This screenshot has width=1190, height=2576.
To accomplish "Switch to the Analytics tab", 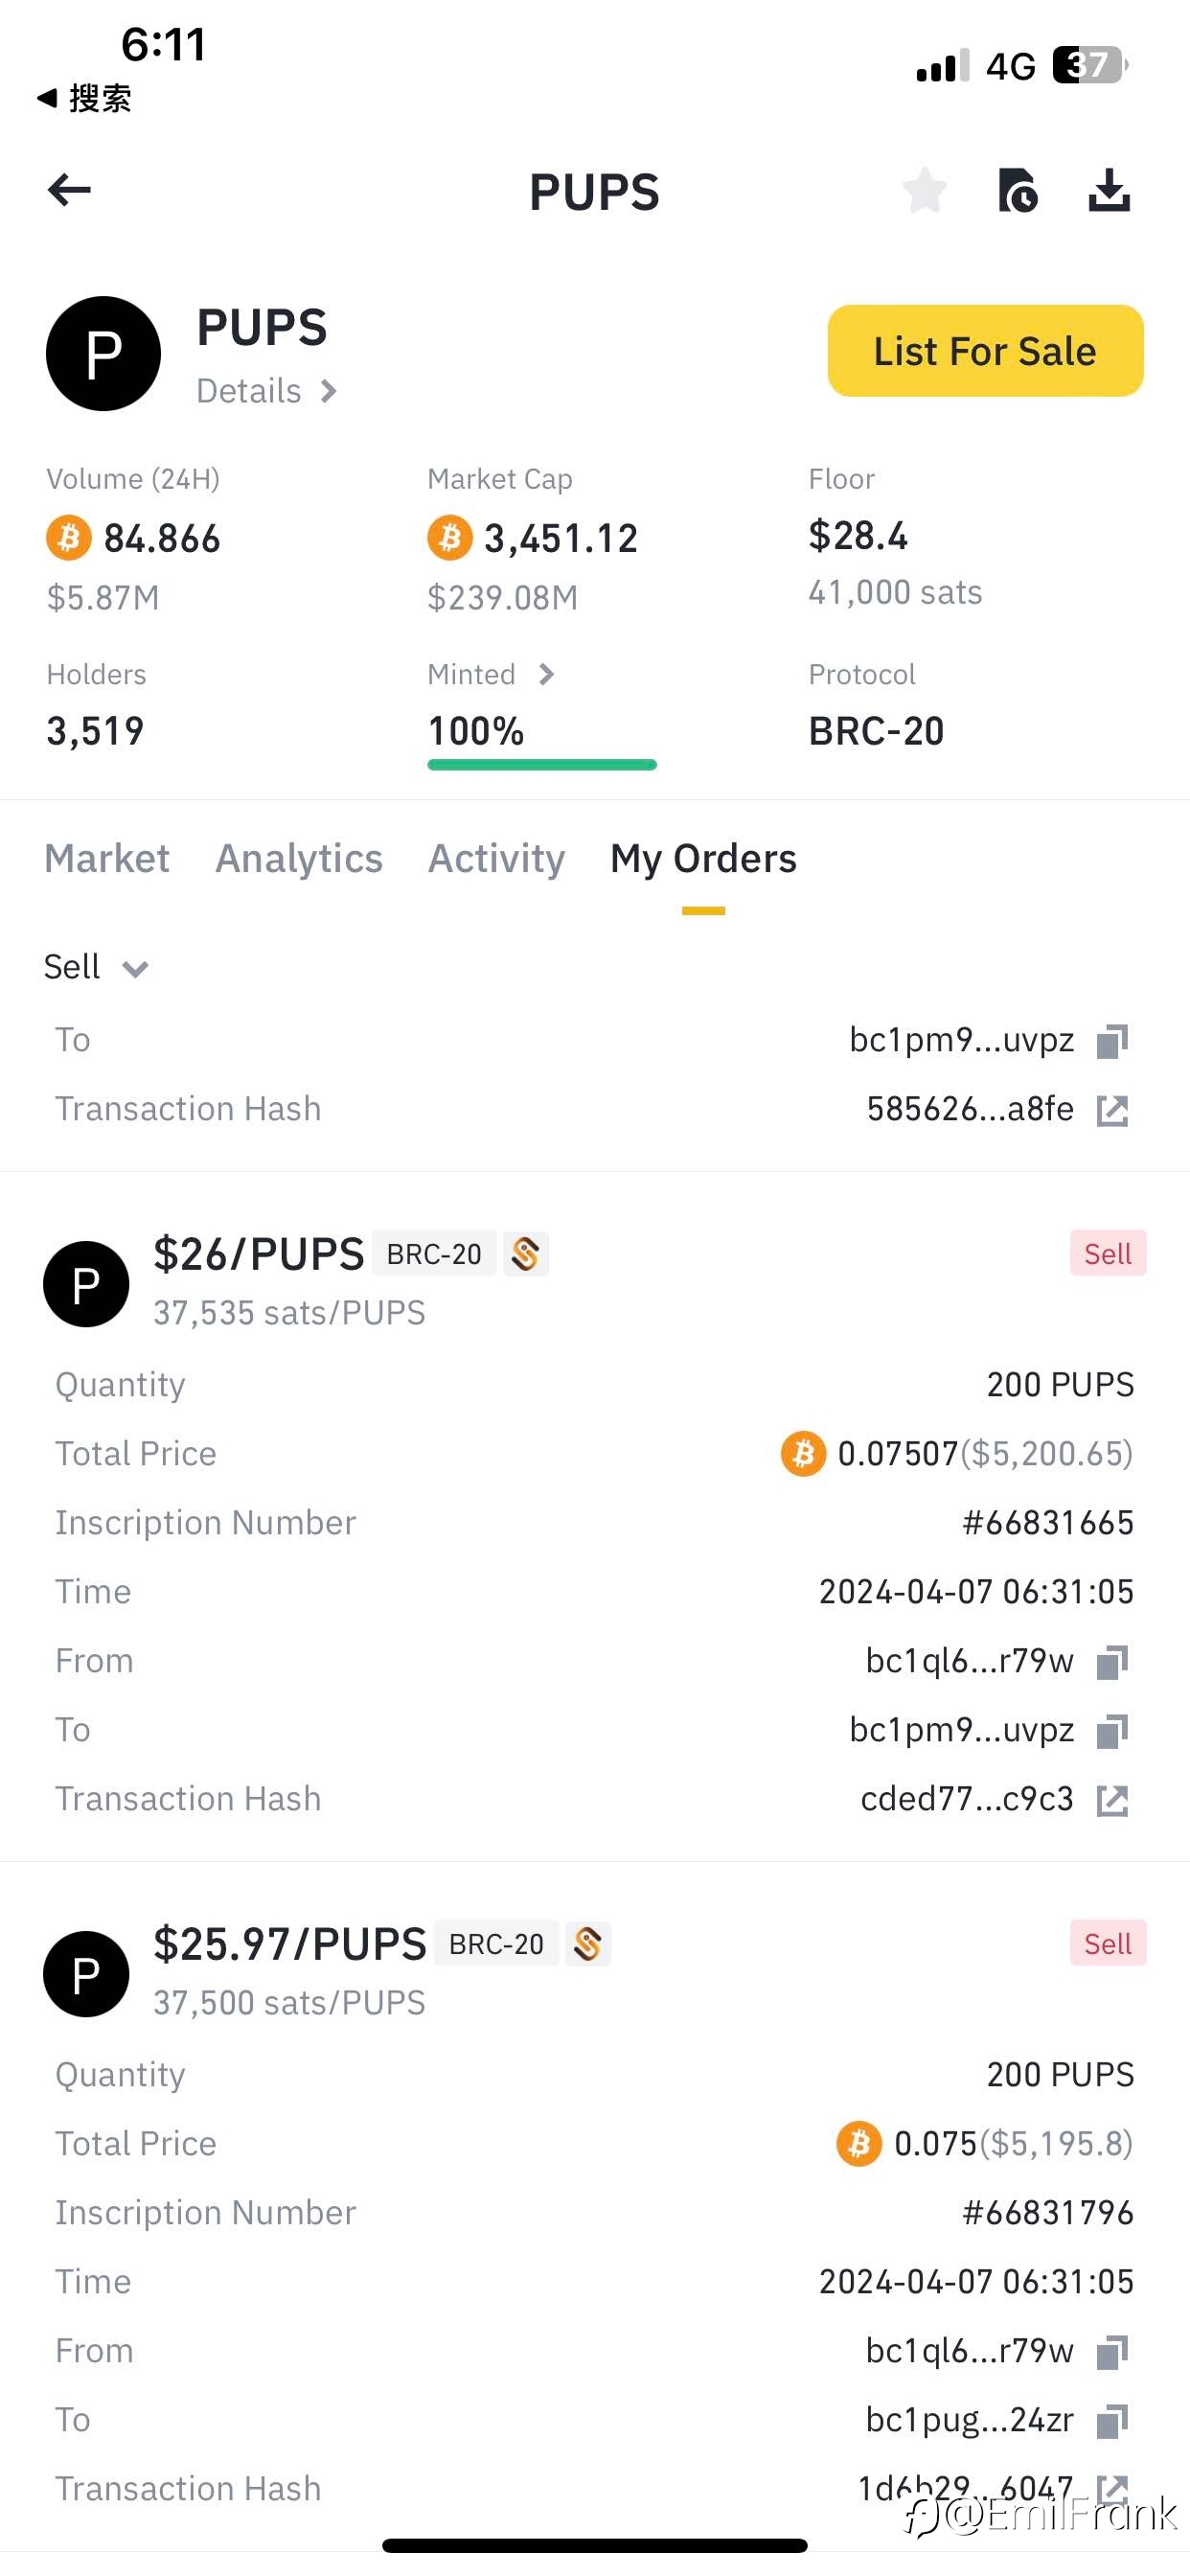I will click(x=299, y=858).
